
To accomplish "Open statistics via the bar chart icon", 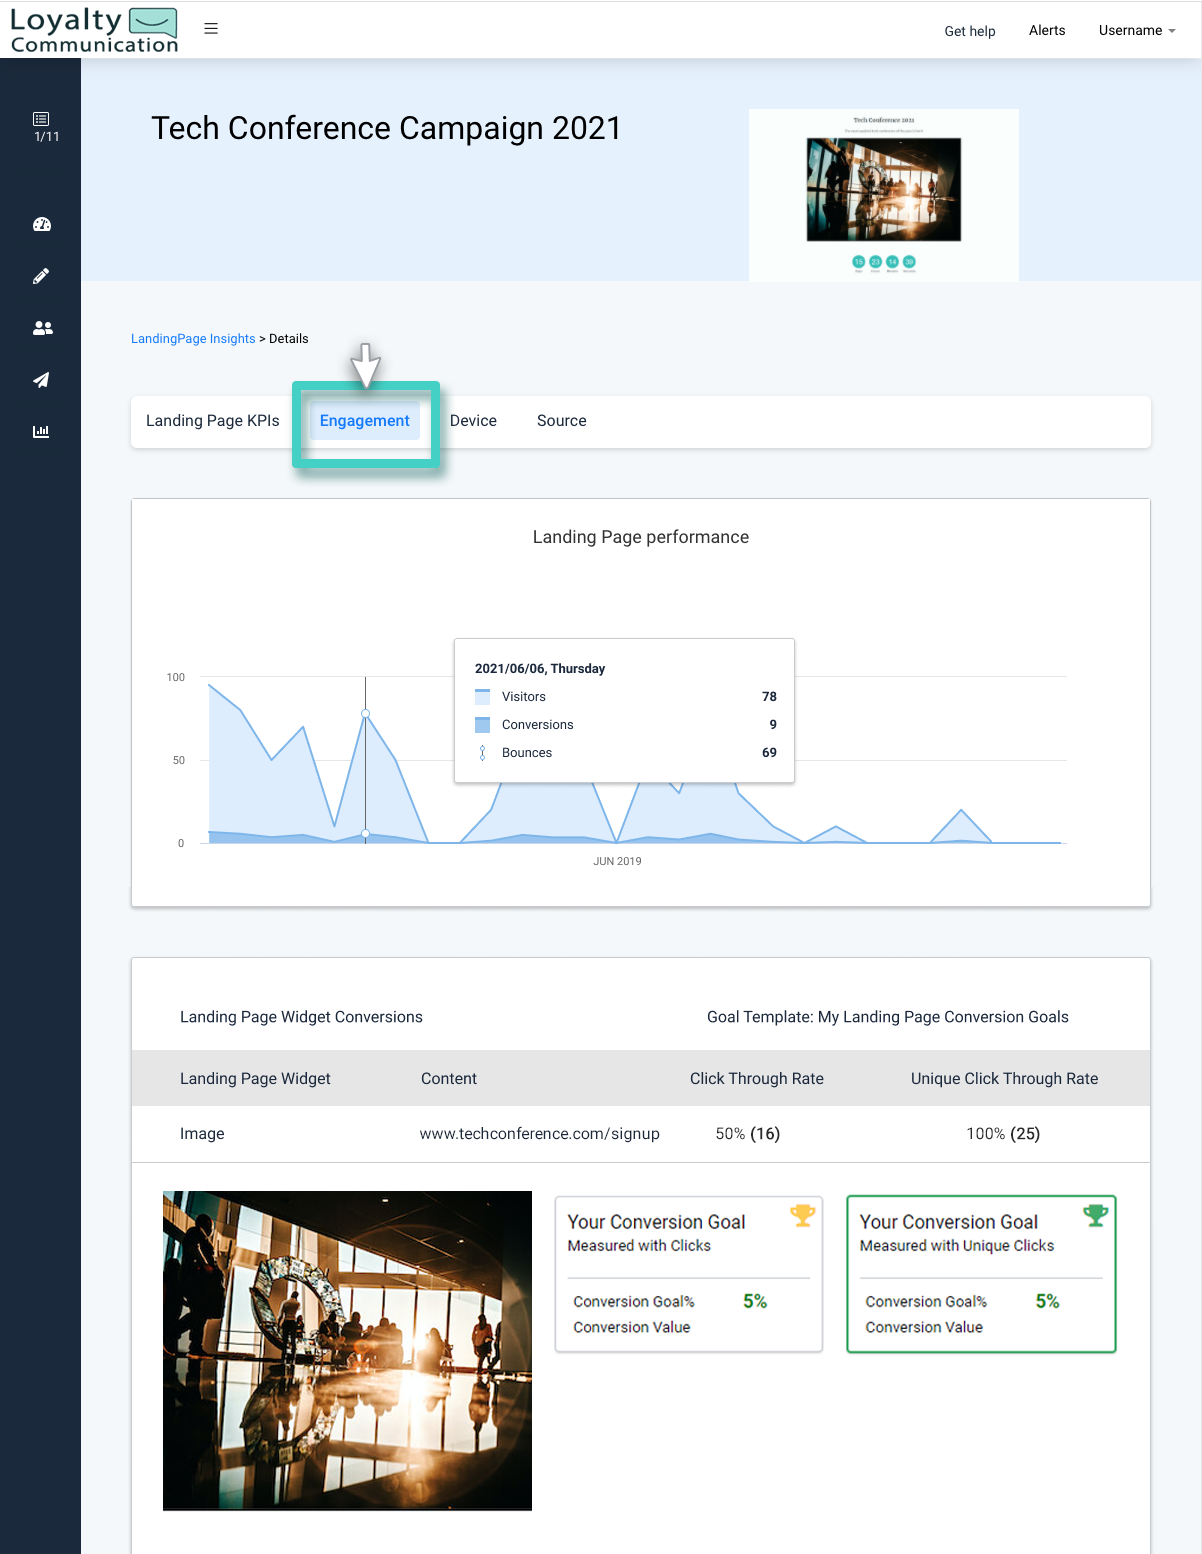I will [41, 432].
